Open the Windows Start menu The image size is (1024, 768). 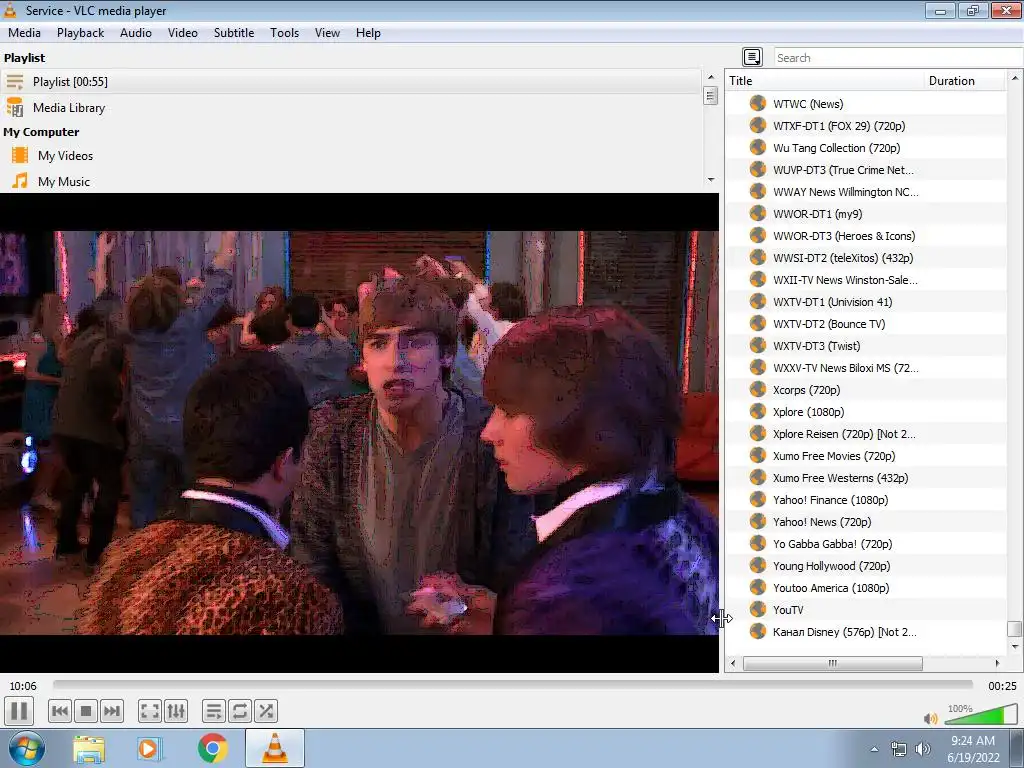[26, 748]
